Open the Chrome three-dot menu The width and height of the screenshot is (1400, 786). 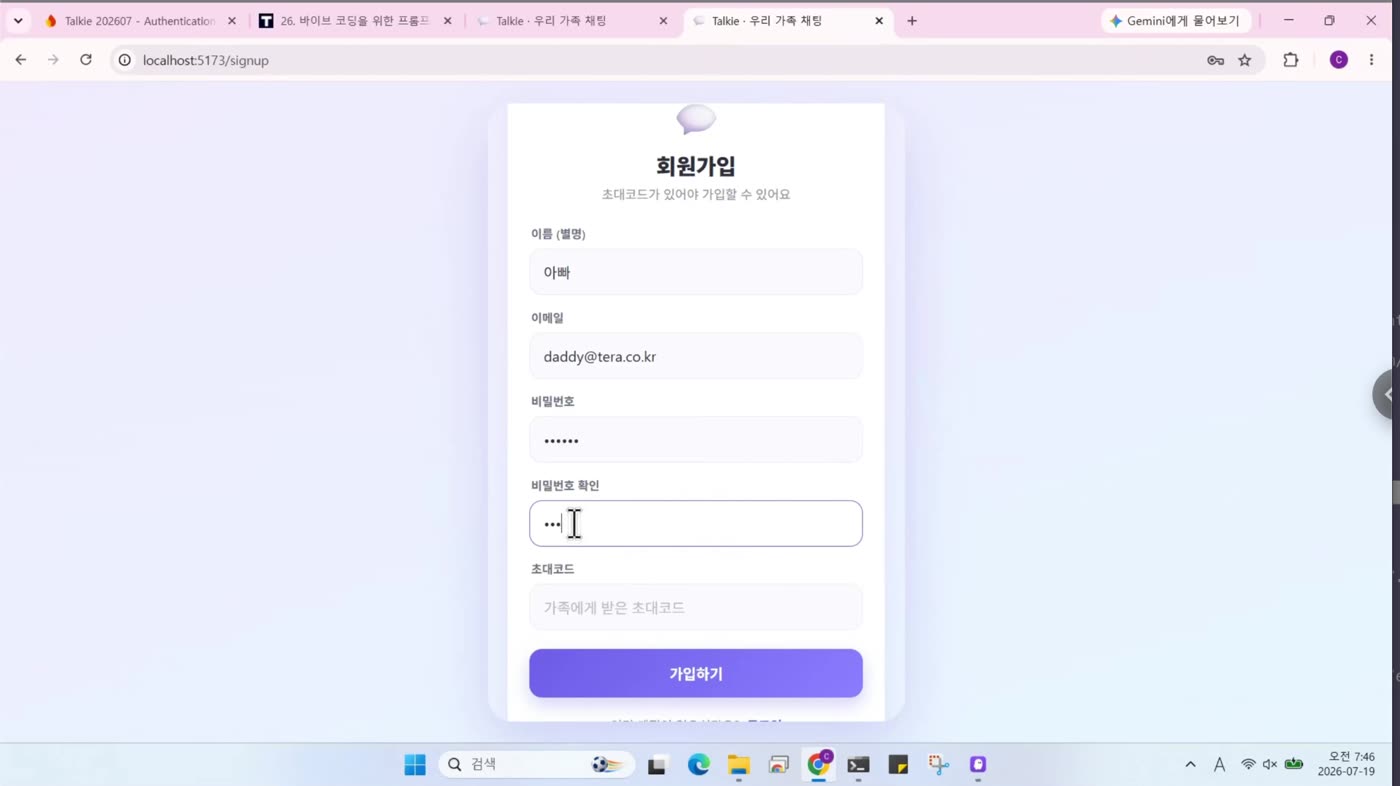click(x=1371, y=60)
